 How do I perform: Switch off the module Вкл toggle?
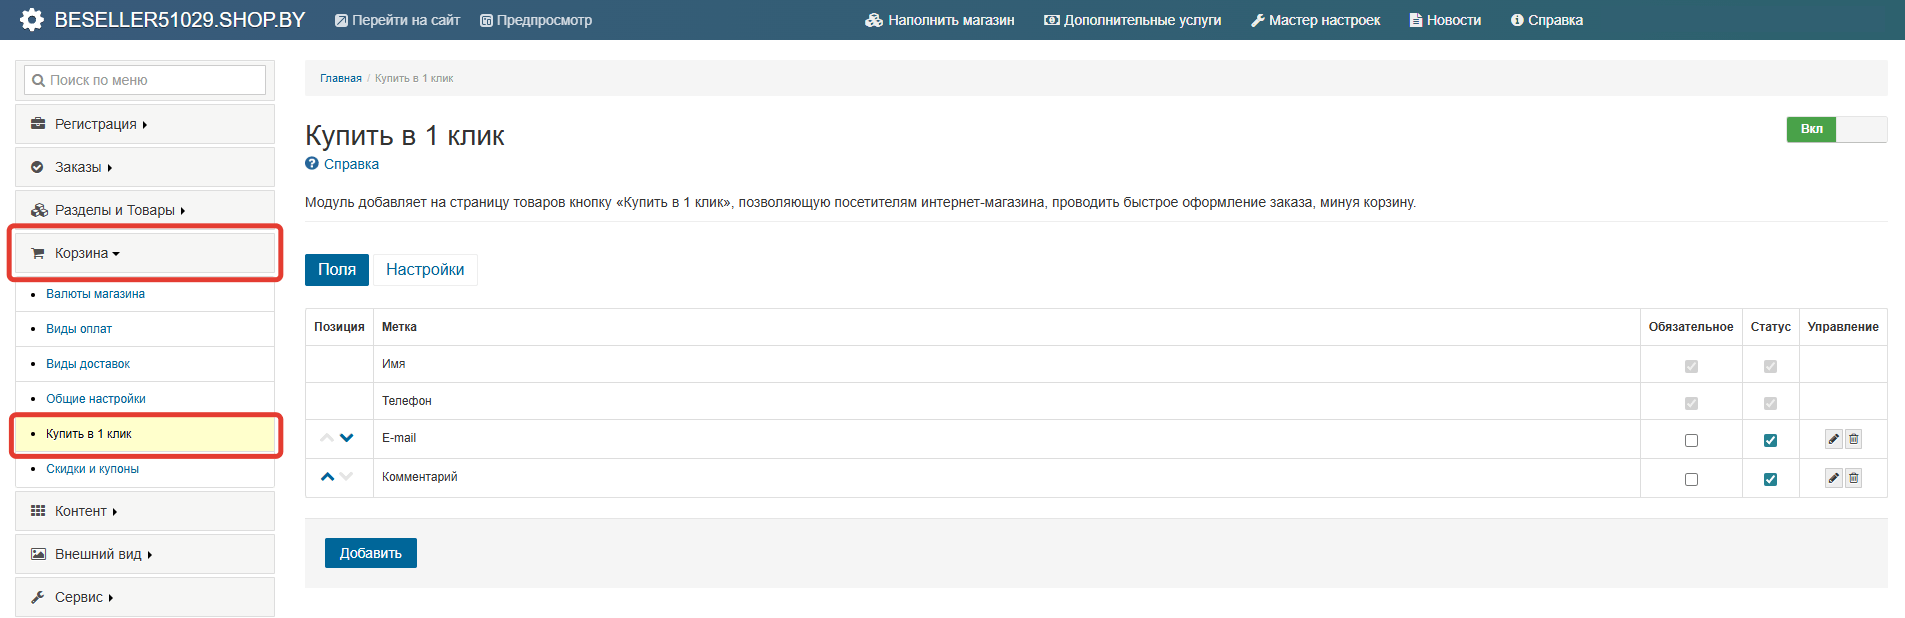[1836, 129]
